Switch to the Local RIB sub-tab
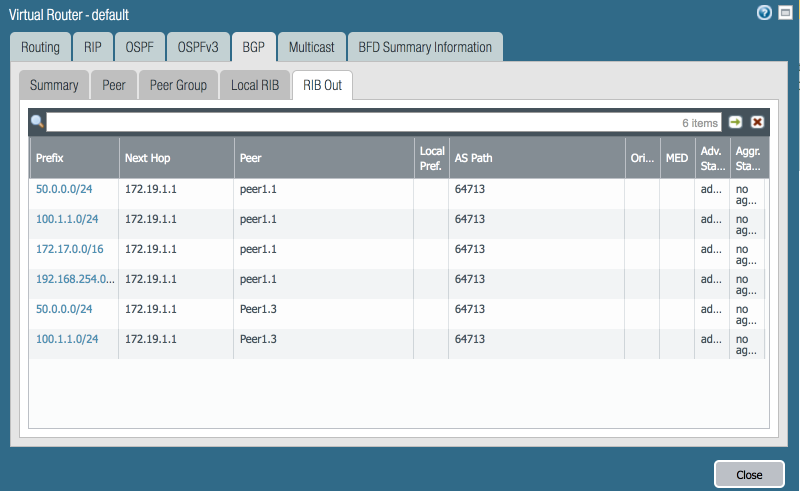The width and height of the screenshot is (800, 491). click(x=255, y=85)
